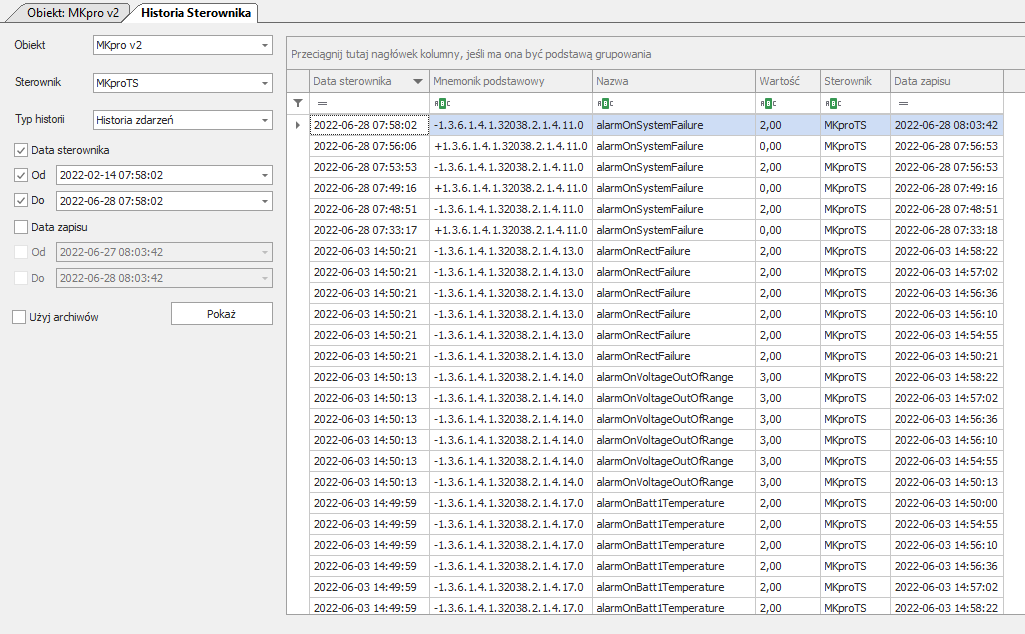Click the Sterownik column header in grid
Image resolution: width=1025 pixels, height=634 pixels.
coord(855,82)
